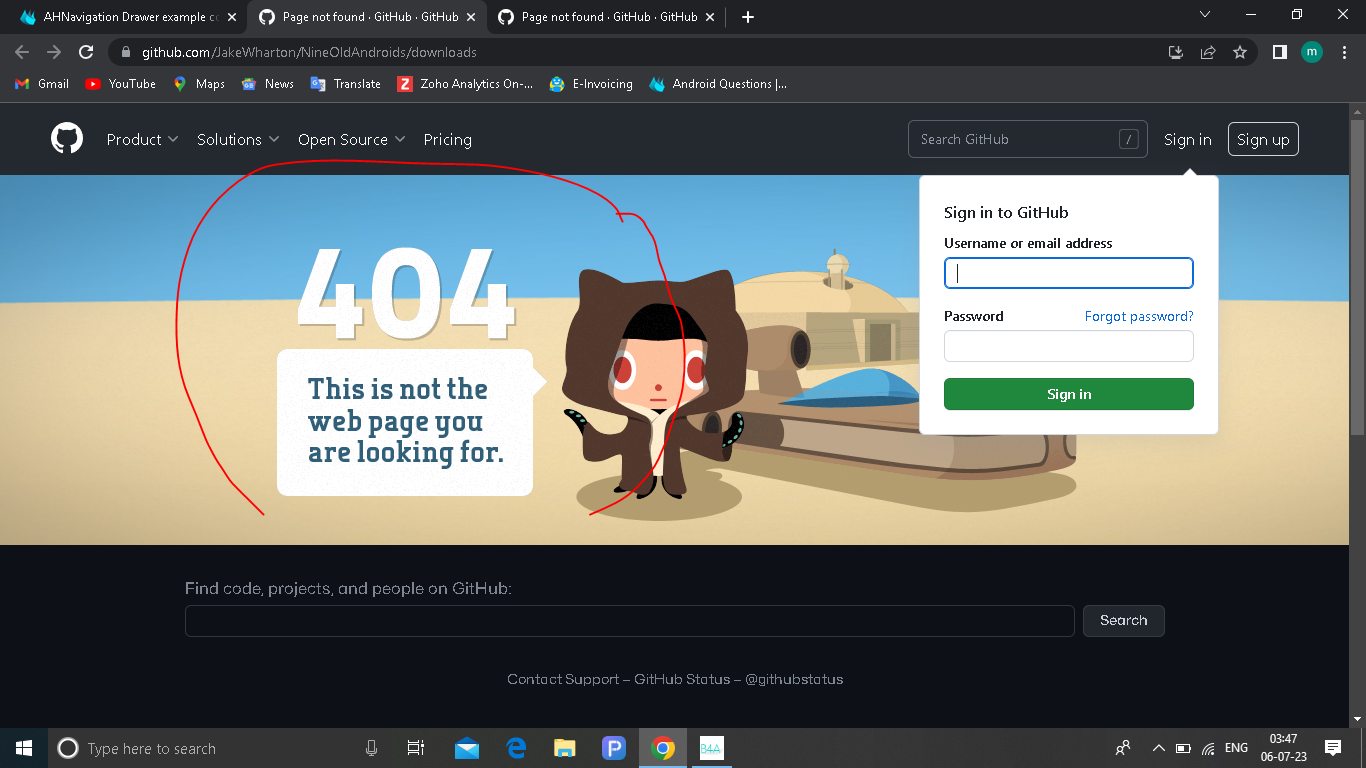Bookmark this page with the star icon
This screenshot has height=768, width=1366.
1240,52
